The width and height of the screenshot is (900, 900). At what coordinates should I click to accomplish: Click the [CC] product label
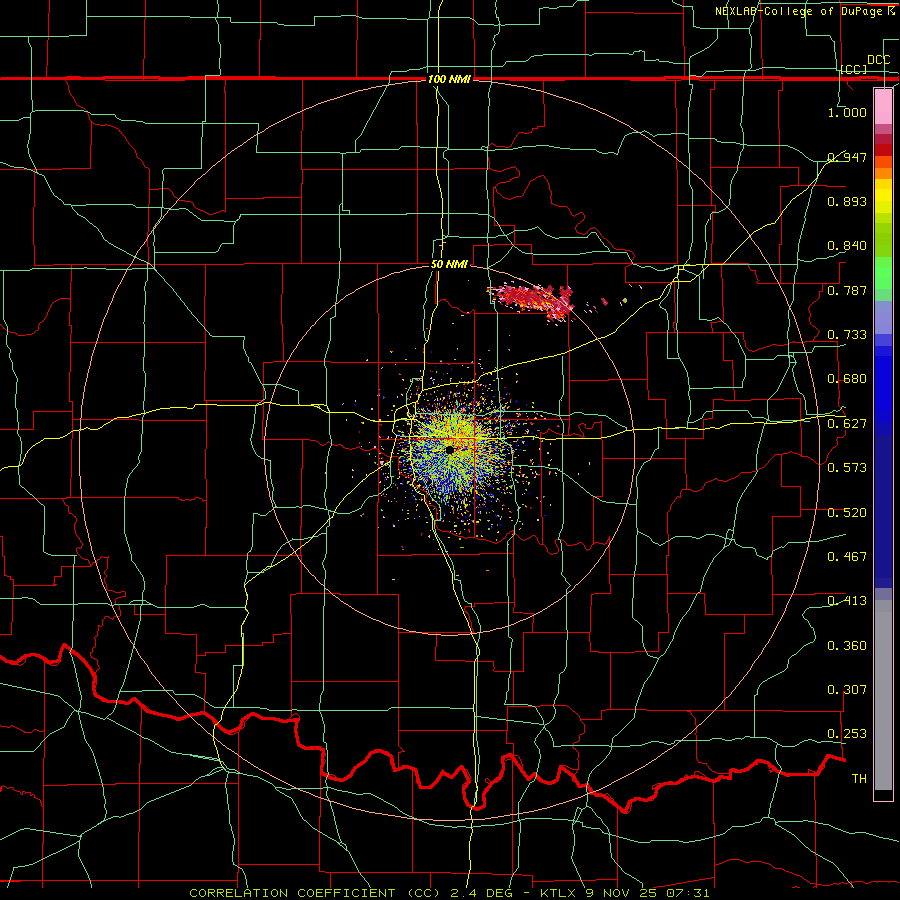pos(854,69)
